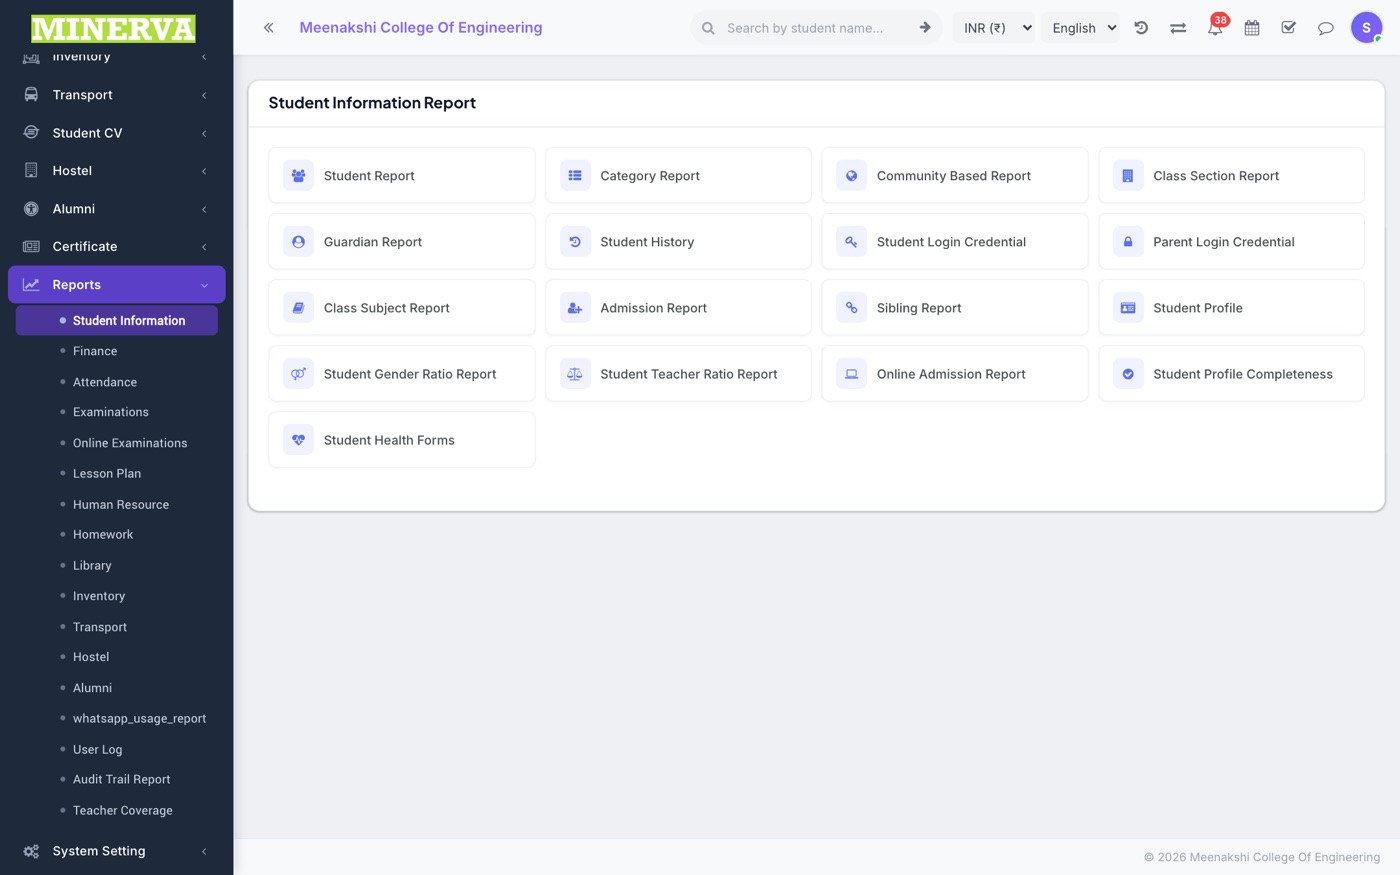
Task: Click the Community Based Report globe icon
Action: click(851, 176)
